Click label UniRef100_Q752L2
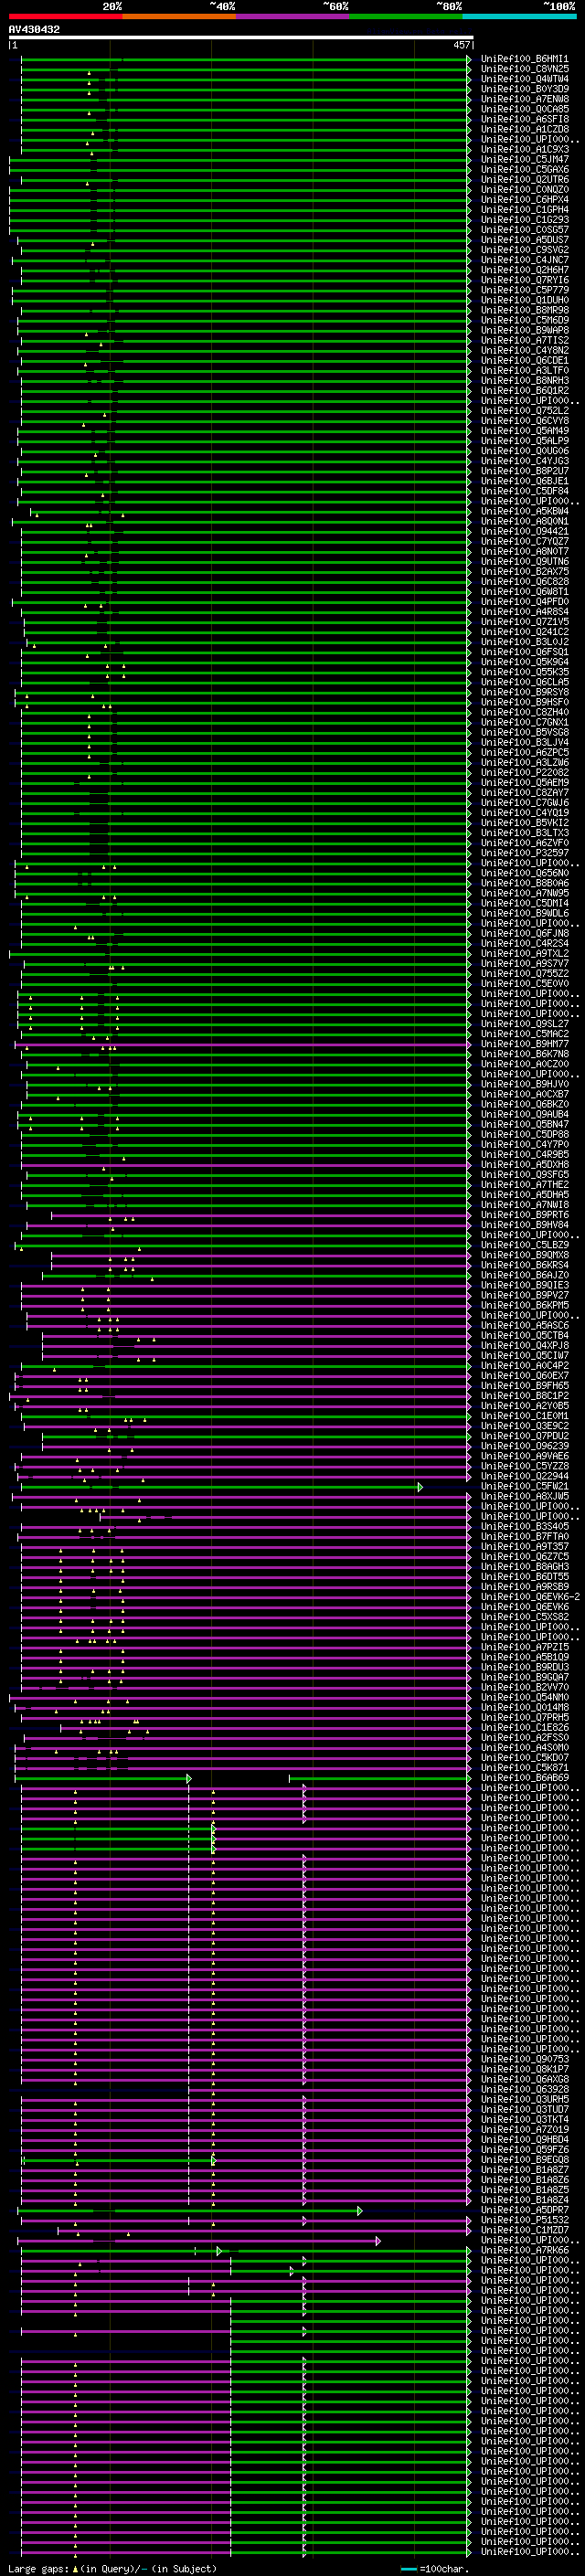Viewport: 585px width, 2576px height. tap(525, 411)
